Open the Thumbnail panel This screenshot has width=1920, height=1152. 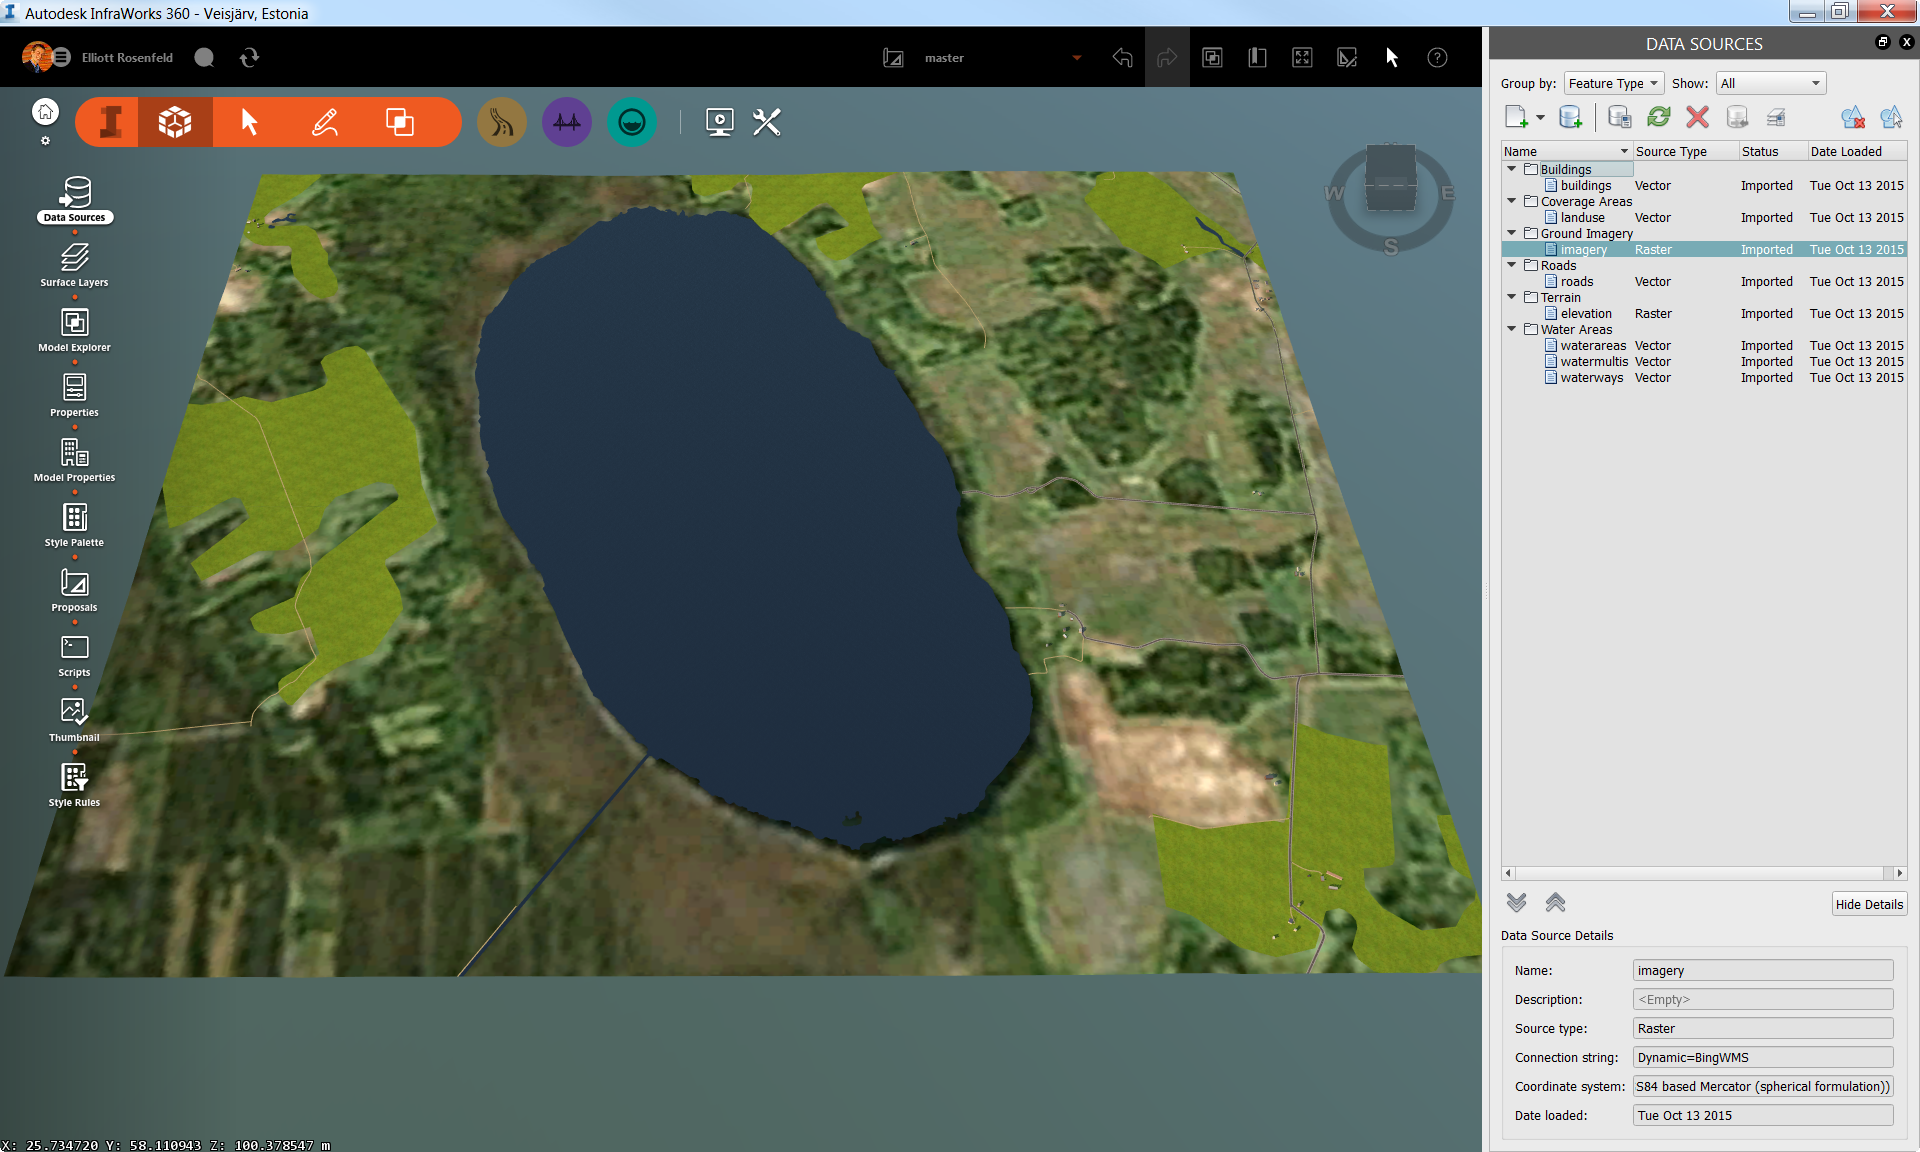pyautogui.click(x=73, y=715)
